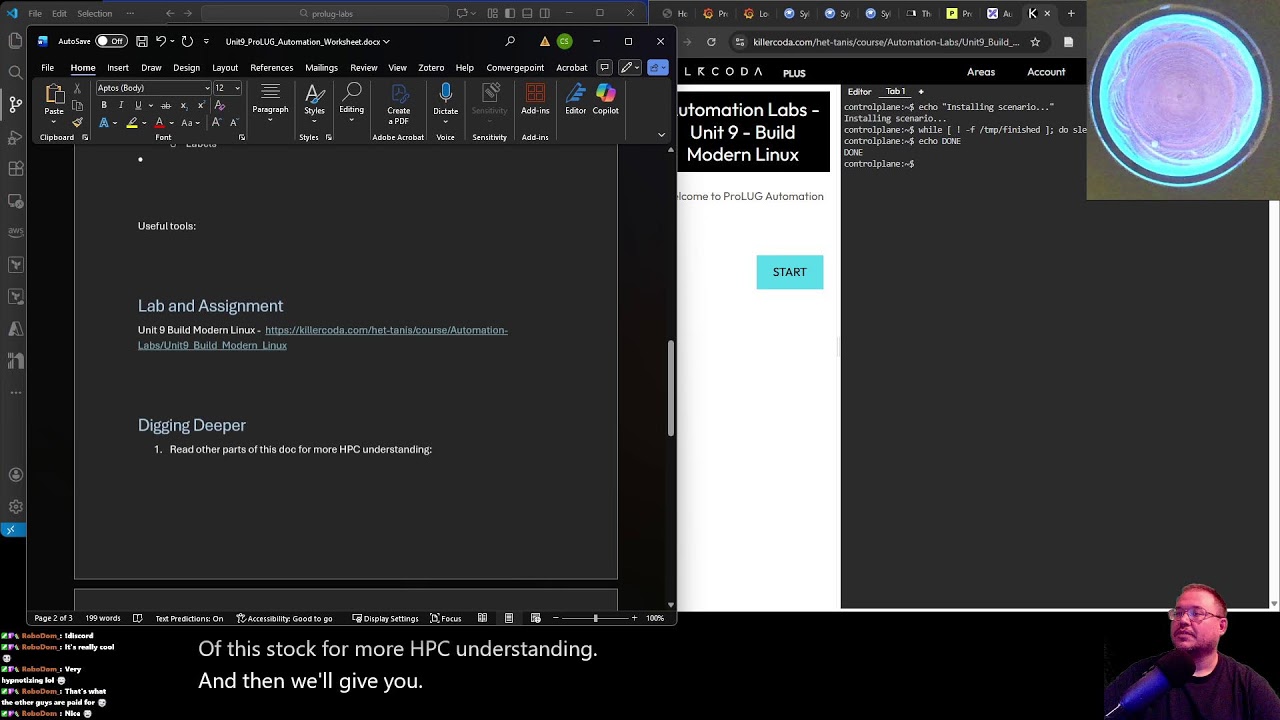Open Copilot in the ribbon
This screenshot has height=720, width=1280.
pyautogui.click(x=606, y=94)
